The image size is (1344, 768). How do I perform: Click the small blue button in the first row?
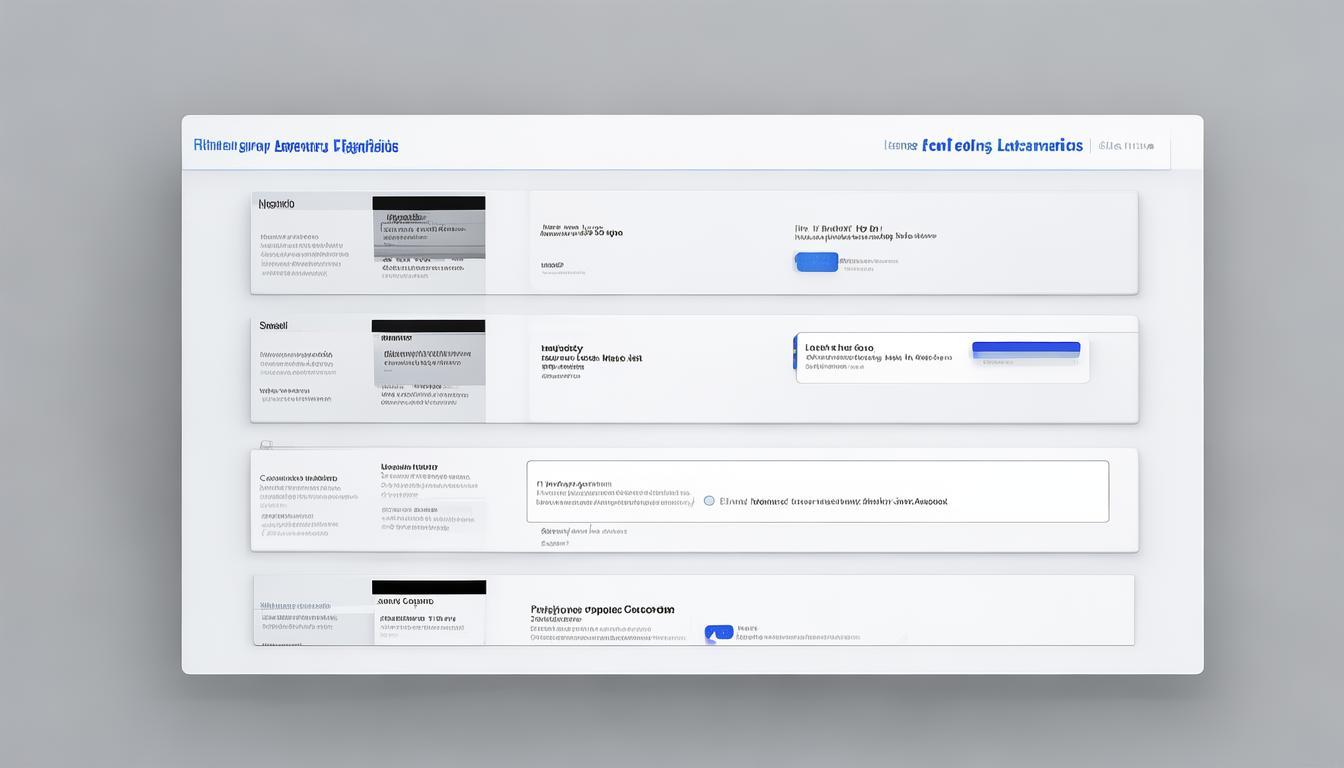(x=816, y=262)
